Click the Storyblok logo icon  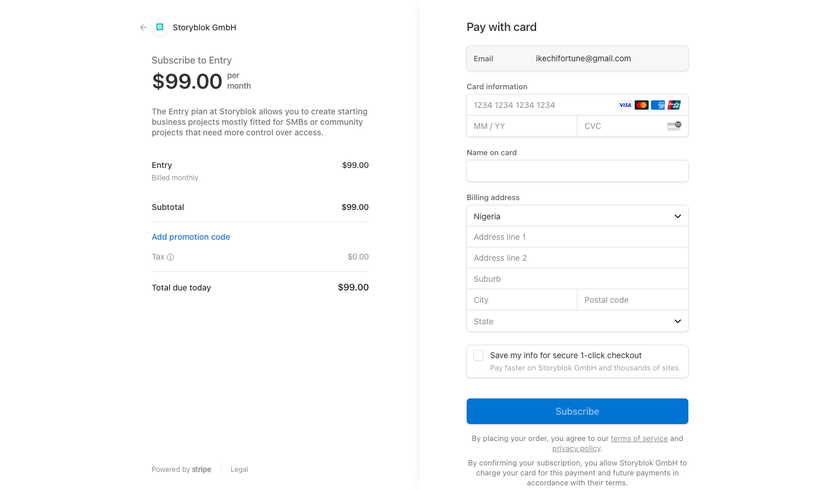pos(160,28)
